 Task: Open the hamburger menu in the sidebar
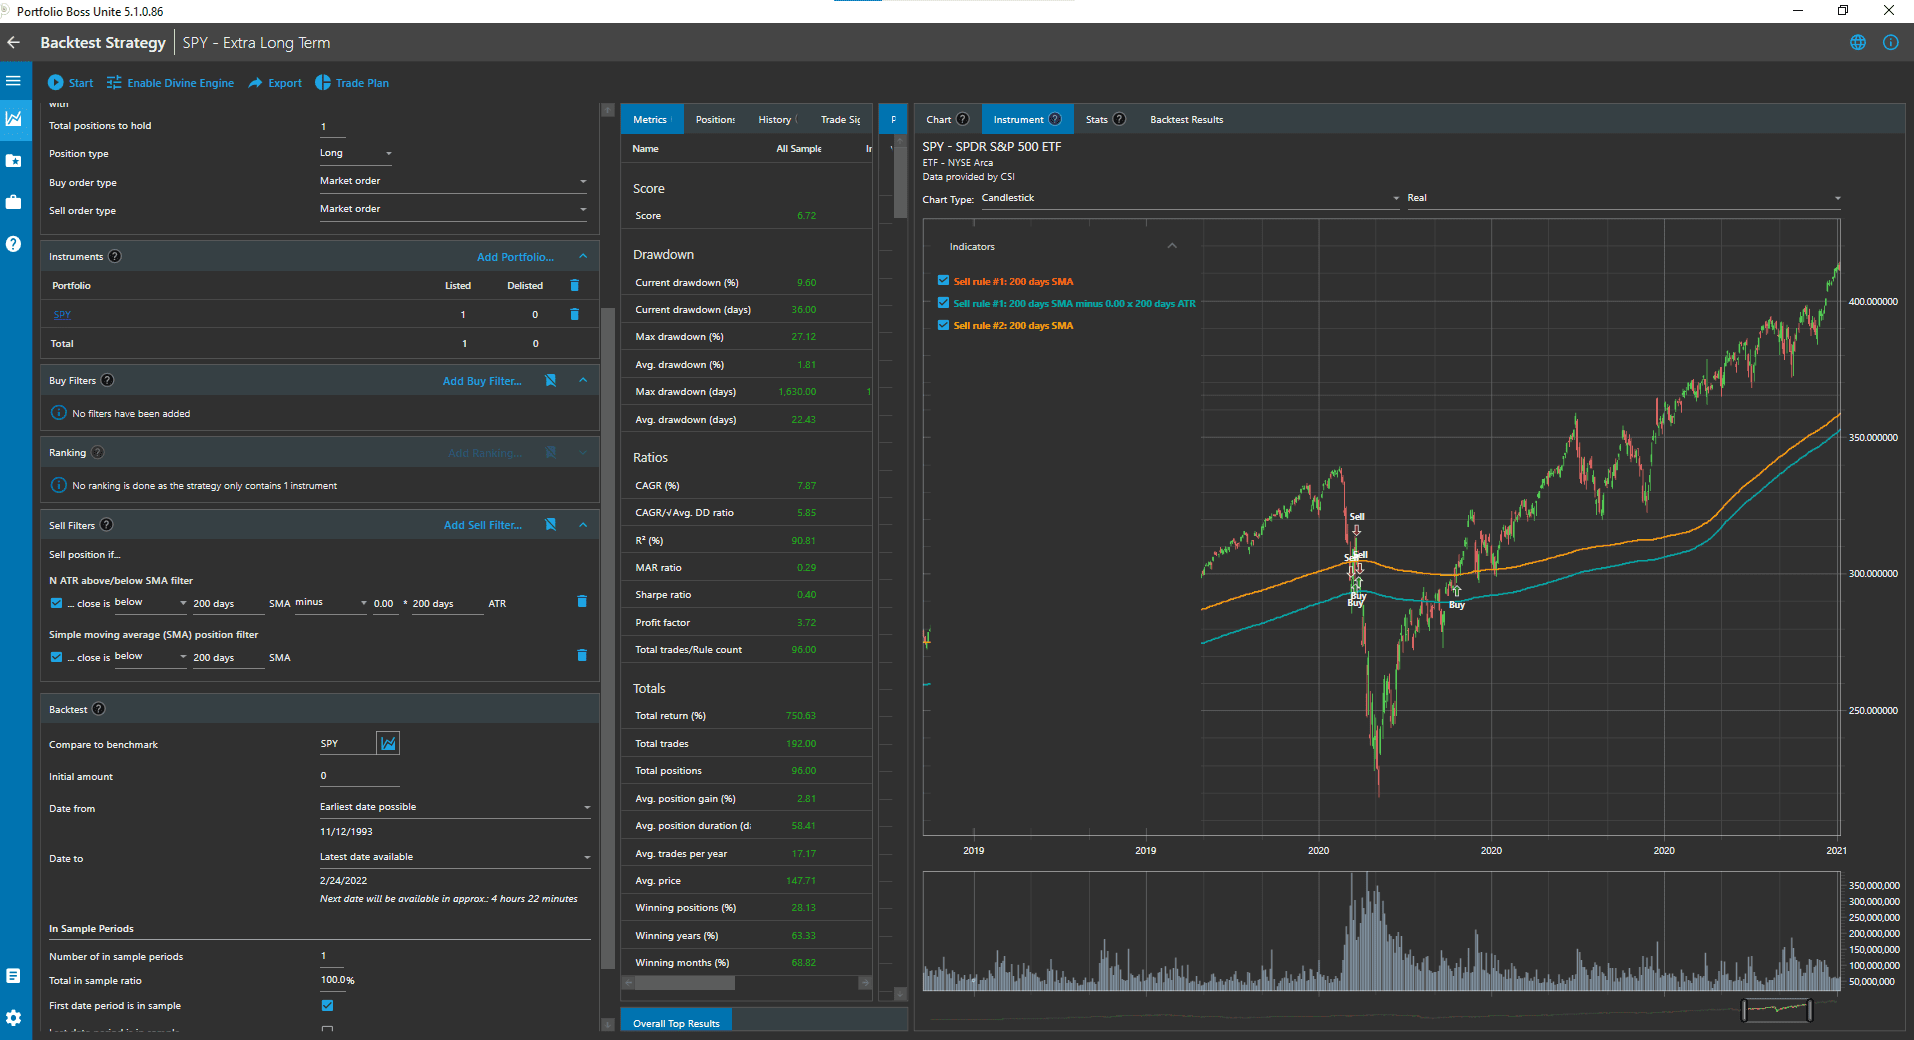tap(14, 80)
